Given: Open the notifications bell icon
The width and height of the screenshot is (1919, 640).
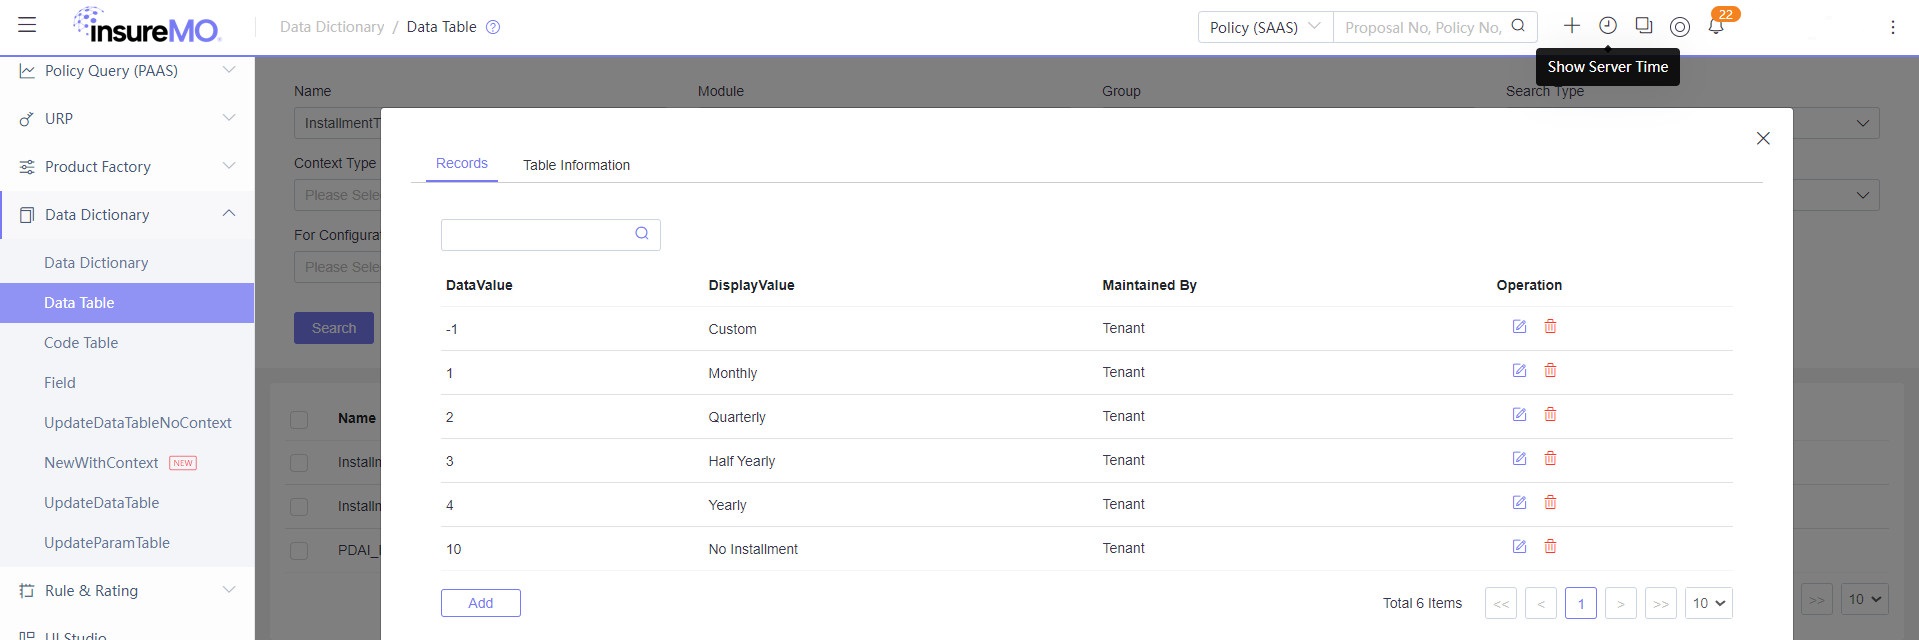Looking at the screenshot, I should coord(1716,27).
